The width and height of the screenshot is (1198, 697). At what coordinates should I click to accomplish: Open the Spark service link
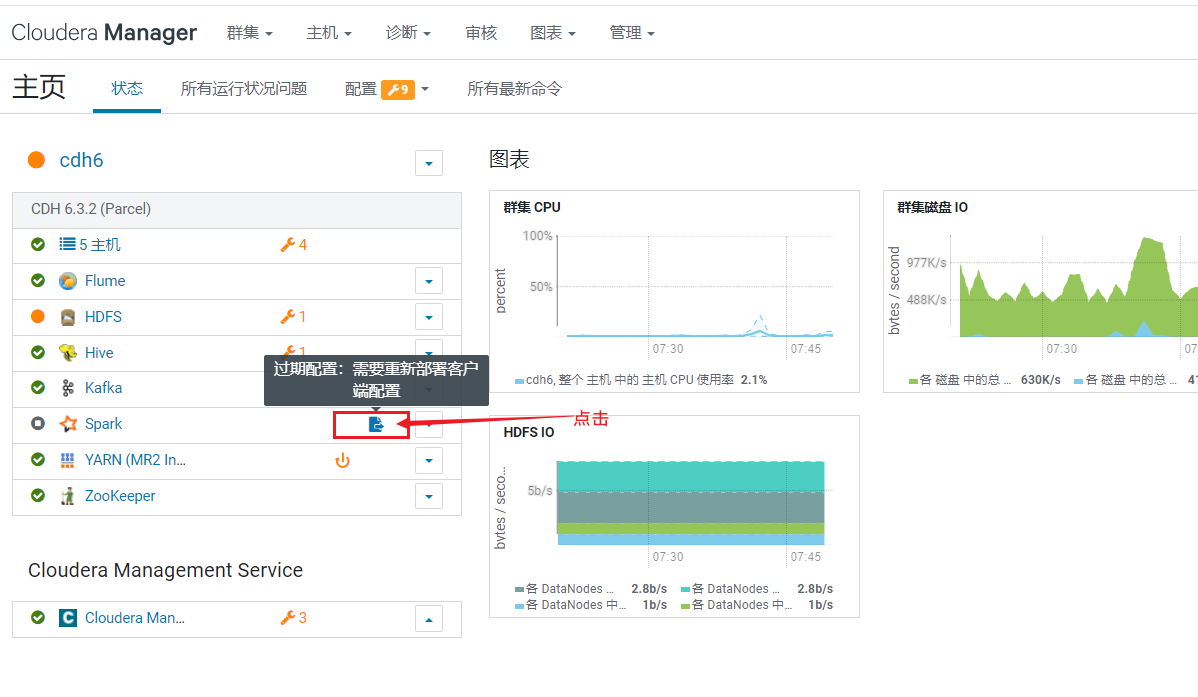(103, 424)
